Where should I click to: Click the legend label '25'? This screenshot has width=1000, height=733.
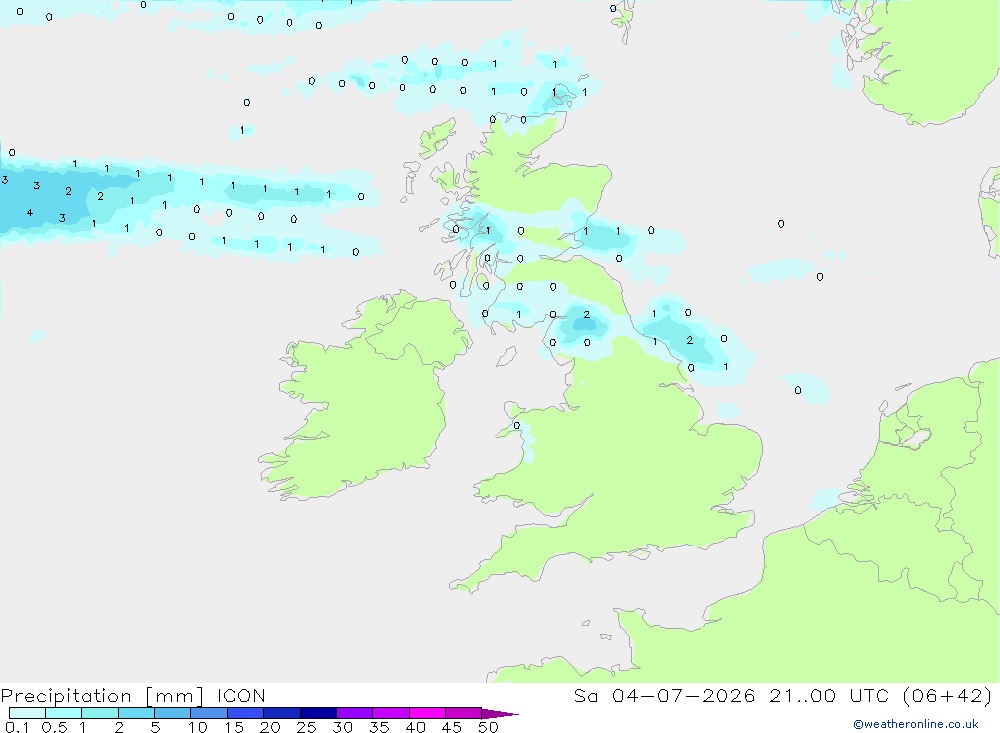pos(307,727)
